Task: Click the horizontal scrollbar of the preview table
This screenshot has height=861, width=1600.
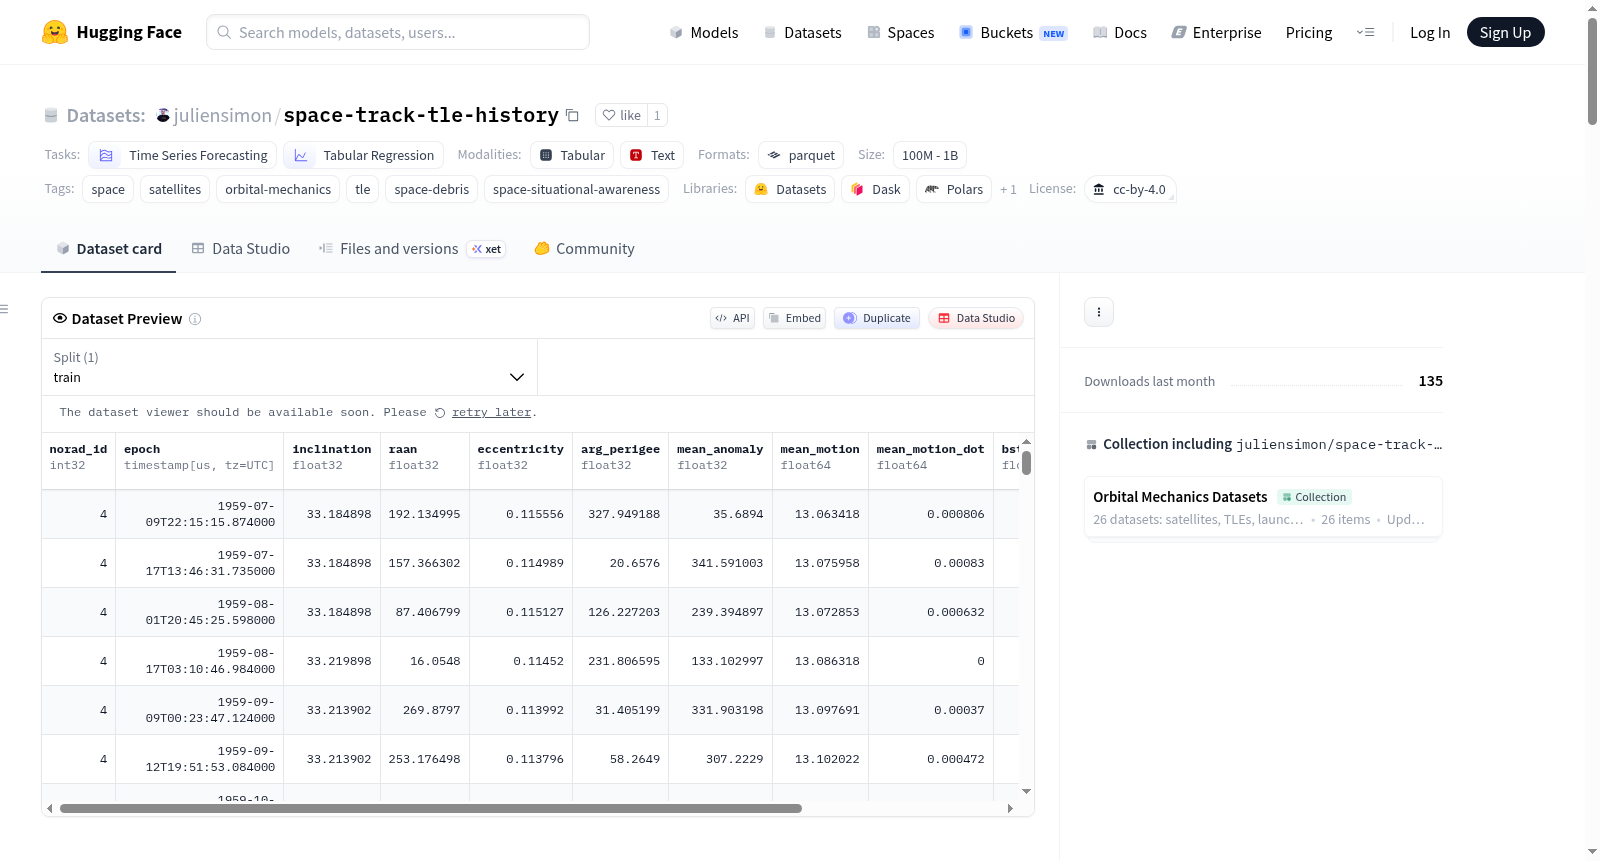Action: [431, 808]
